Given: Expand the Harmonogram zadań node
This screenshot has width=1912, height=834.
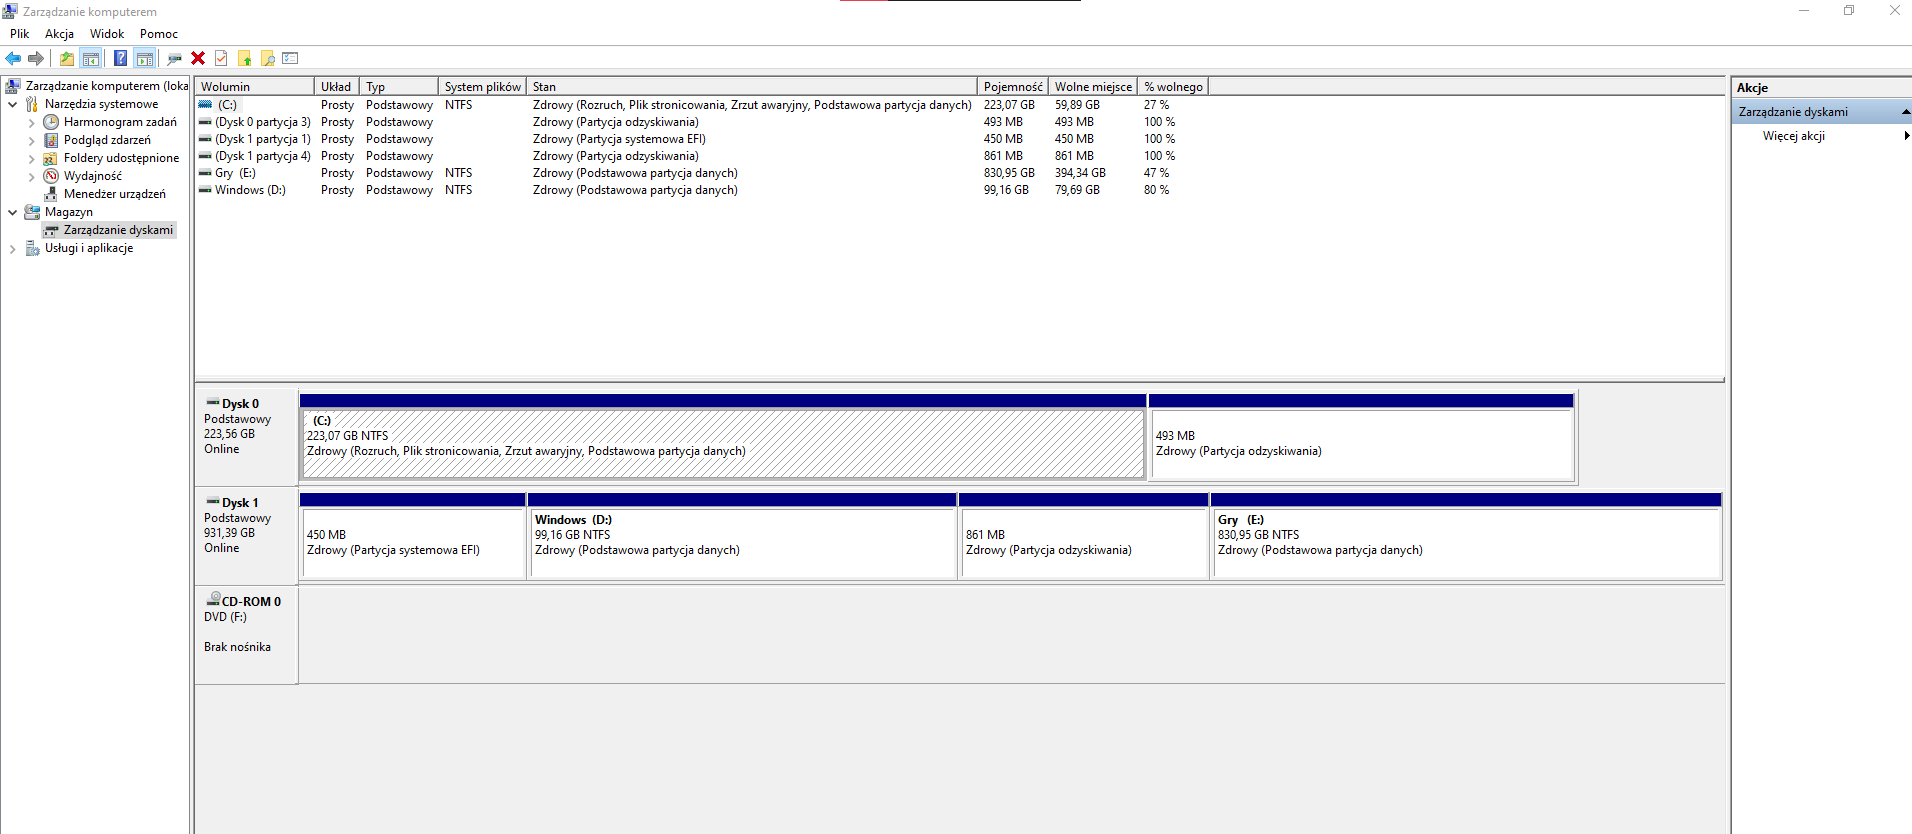Looking at the screenshot, I should click(x=31, y=122).
